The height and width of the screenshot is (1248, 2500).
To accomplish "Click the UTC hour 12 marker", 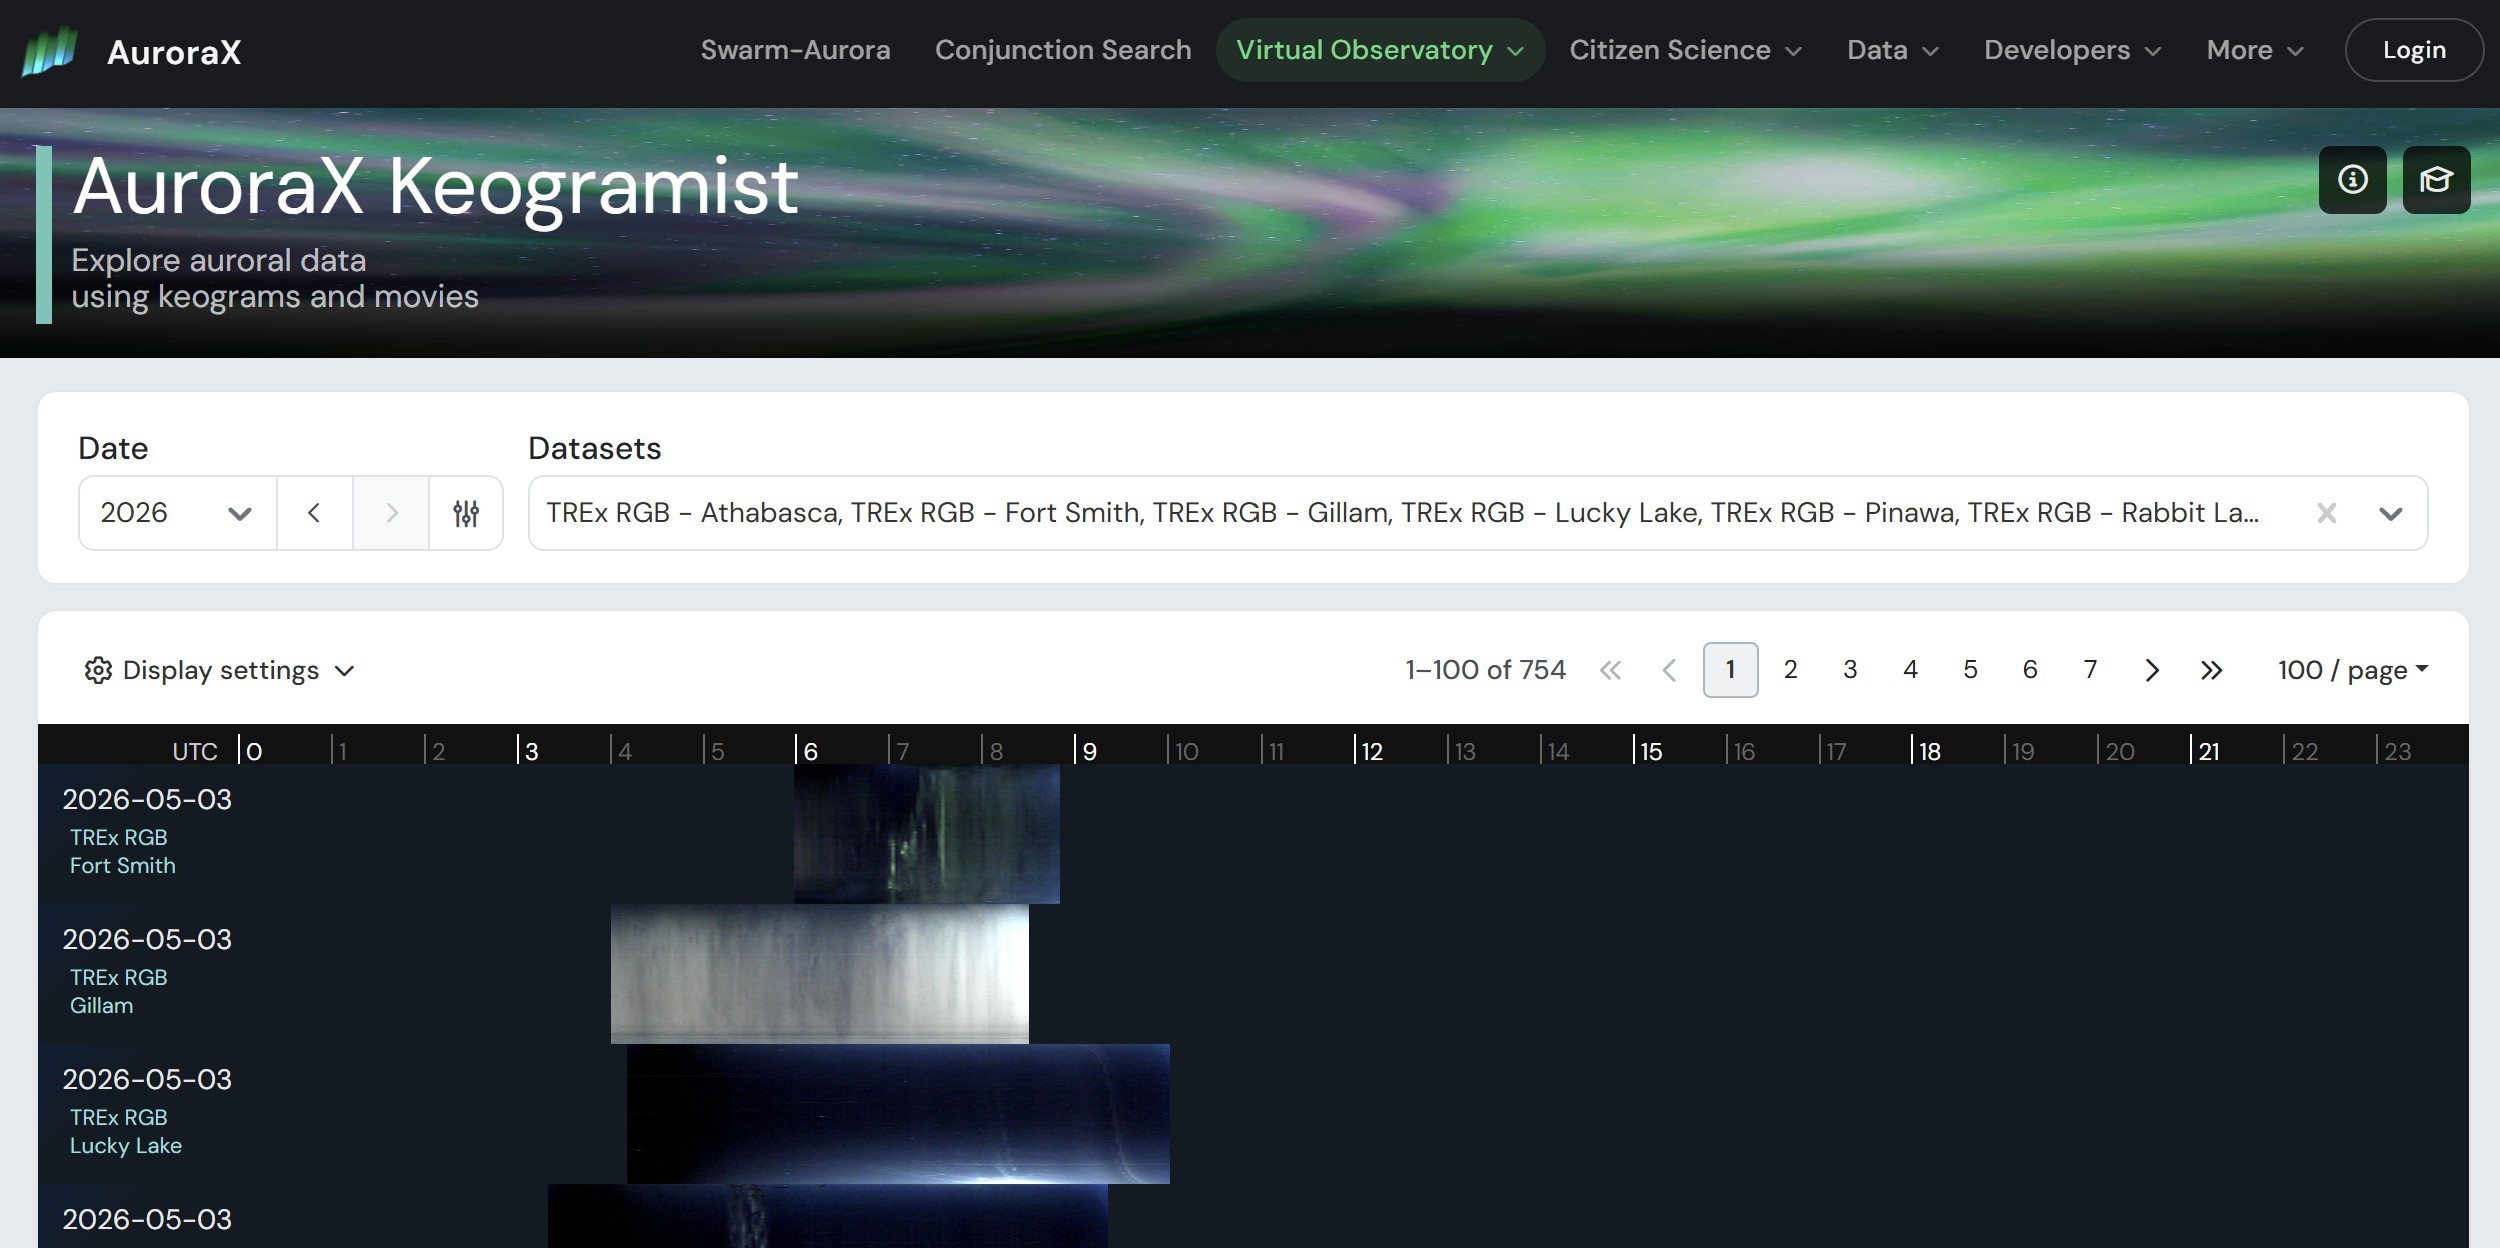I will click(x=1370, y=751).
